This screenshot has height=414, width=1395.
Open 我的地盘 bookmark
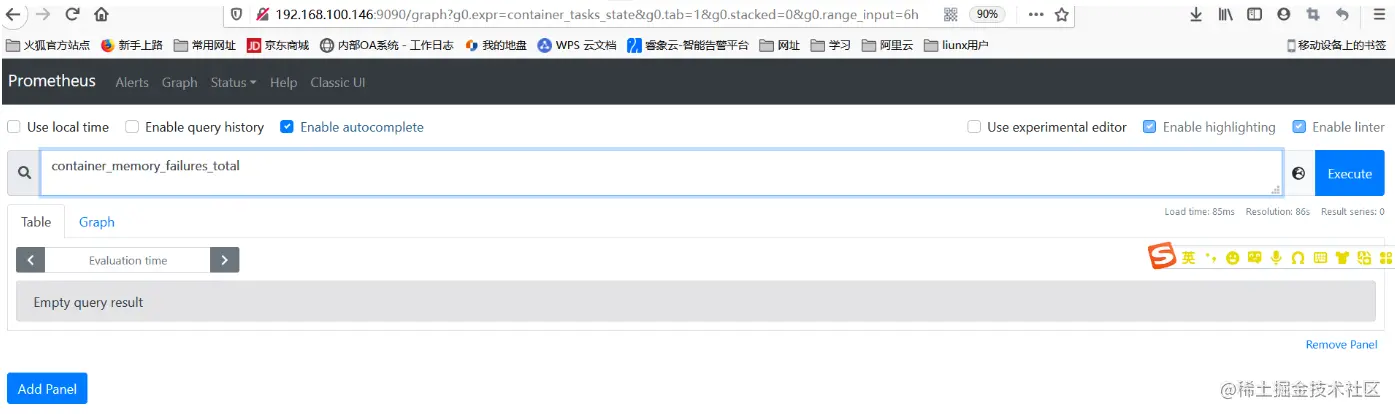pos(496,45)
